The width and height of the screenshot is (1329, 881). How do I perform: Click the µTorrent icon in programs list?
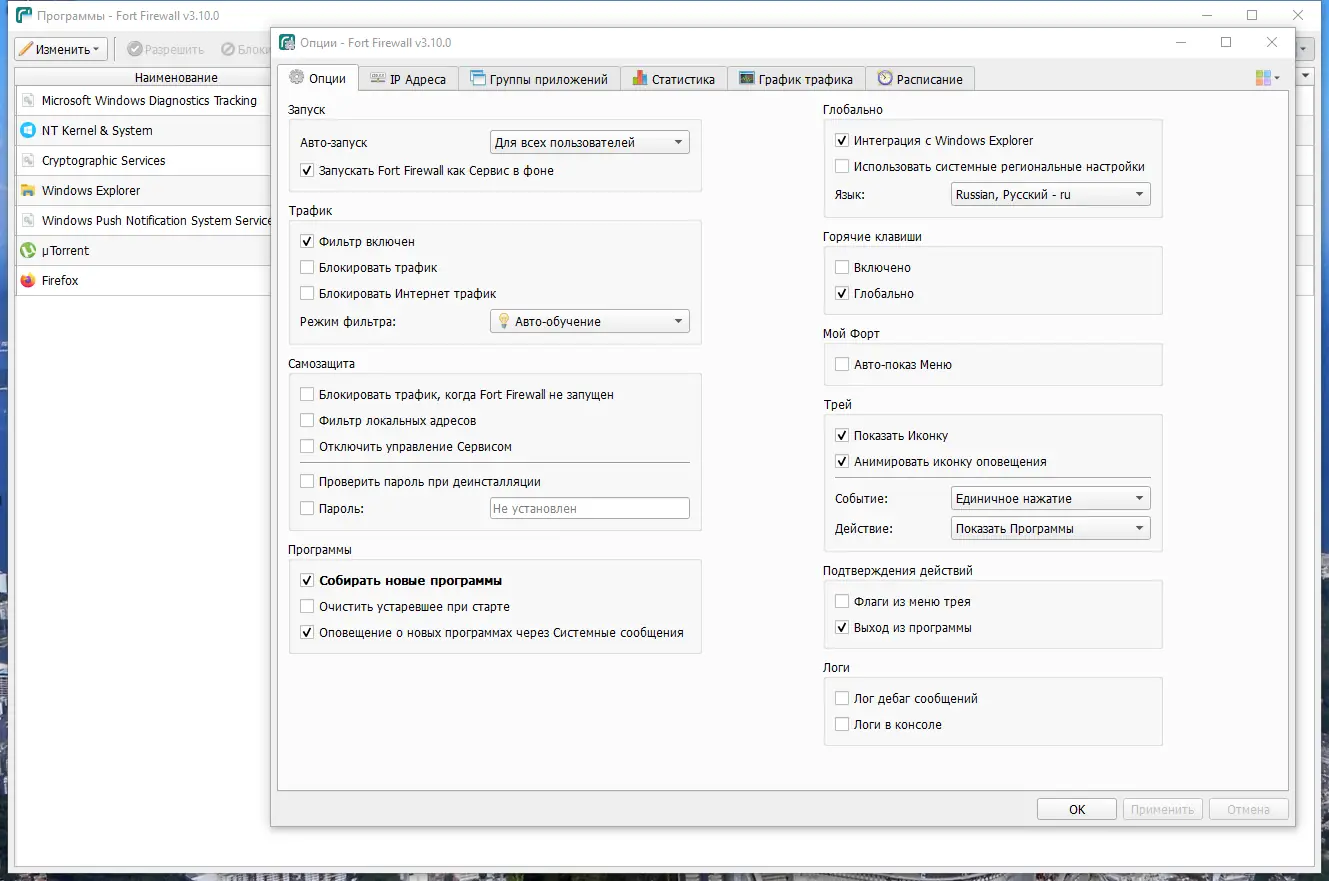coord(28,251)
